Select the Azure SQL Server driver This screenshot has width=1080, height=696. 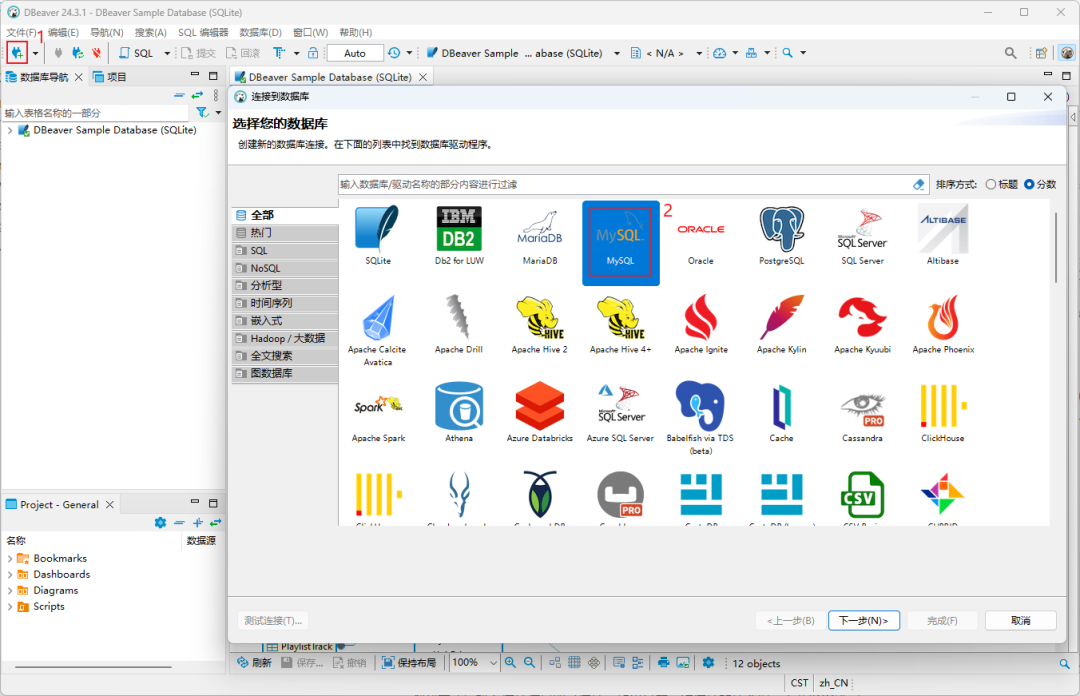pos(621,413)
